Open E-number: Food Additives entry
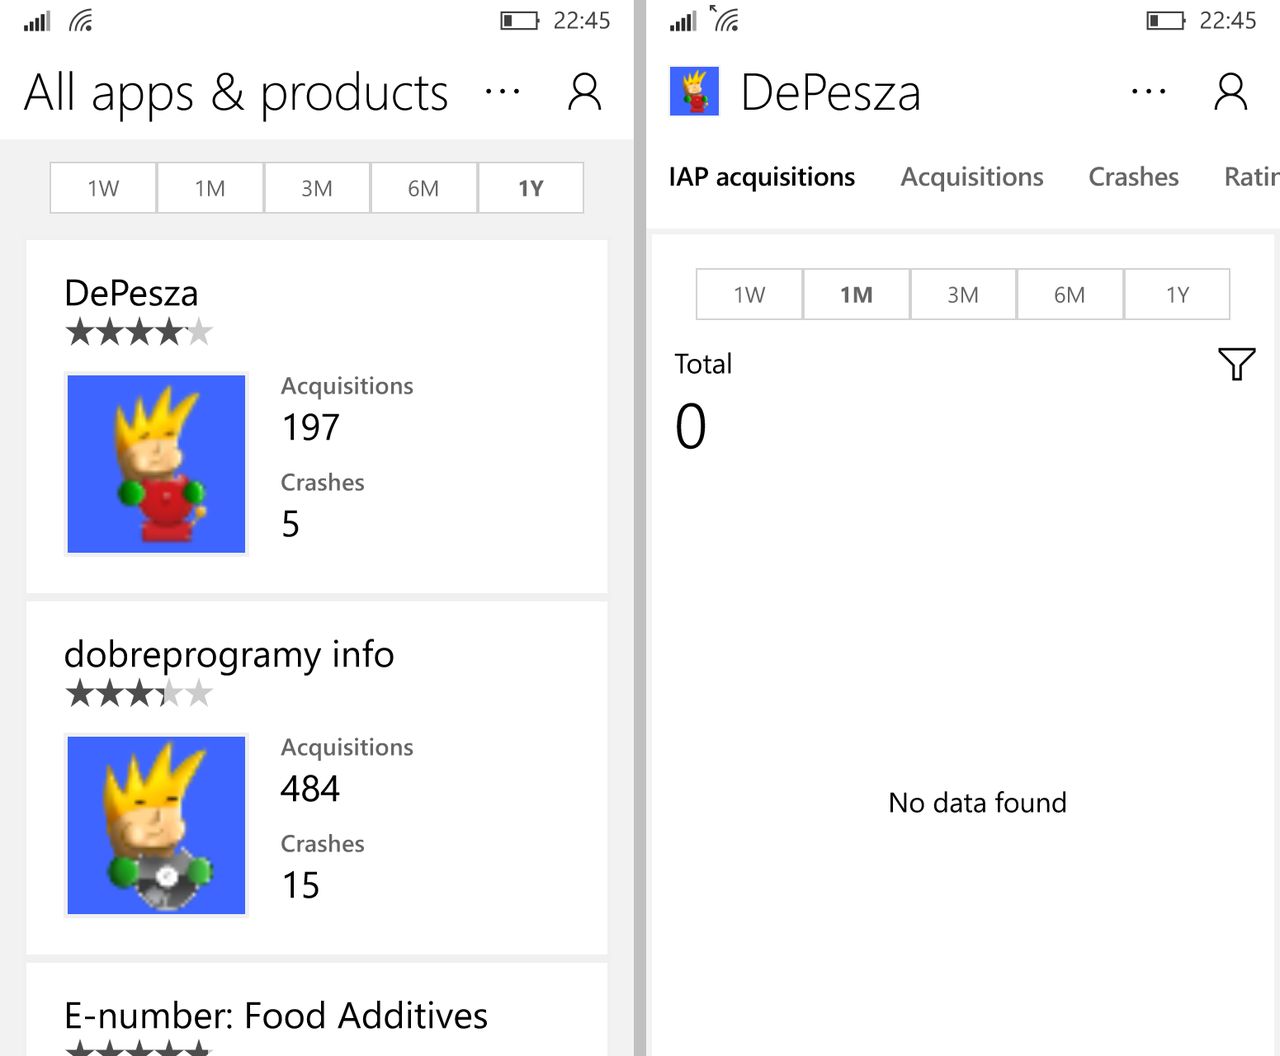 pyautogui.click(x=276, y=1015)
